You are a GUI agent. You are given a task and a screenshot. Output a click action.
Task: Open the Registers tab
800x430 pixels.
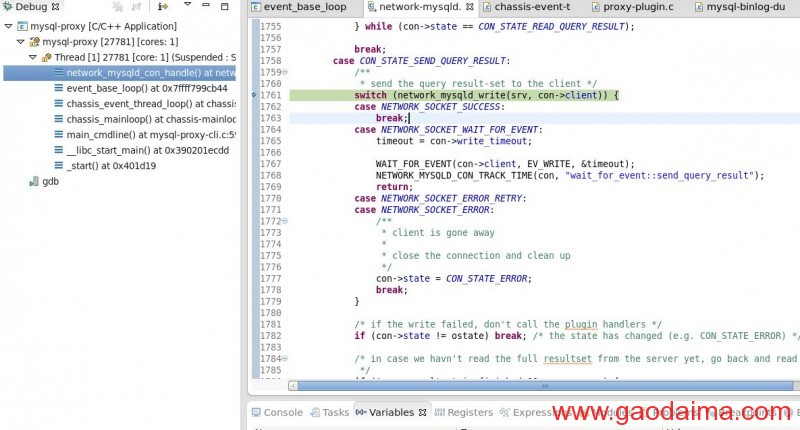[x=464, y=412]
